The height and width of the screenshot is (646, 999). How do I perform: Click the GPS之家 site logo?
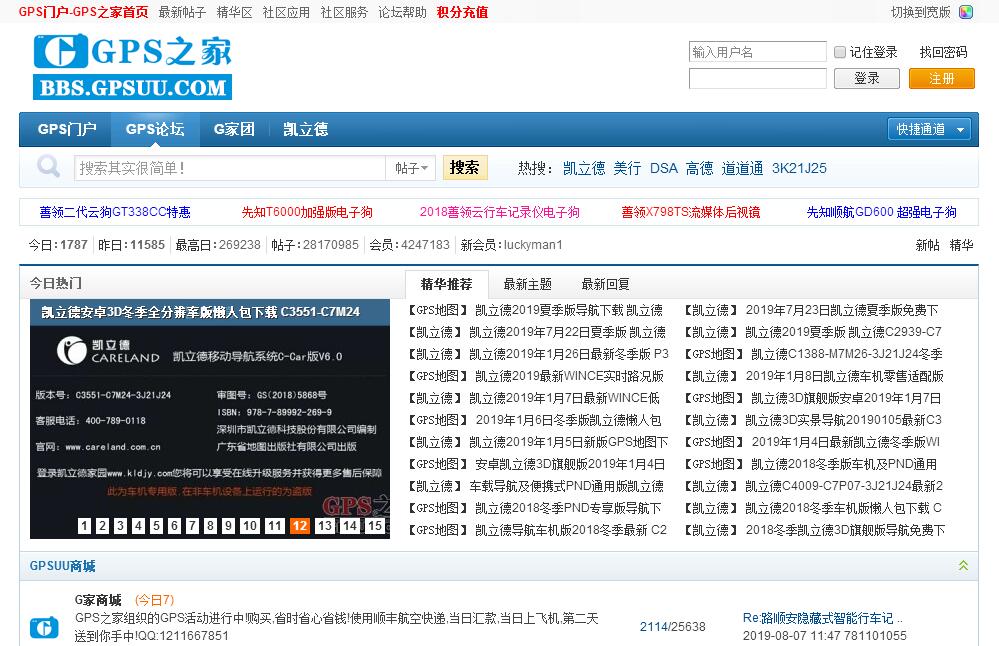click(x=132, y=66)
